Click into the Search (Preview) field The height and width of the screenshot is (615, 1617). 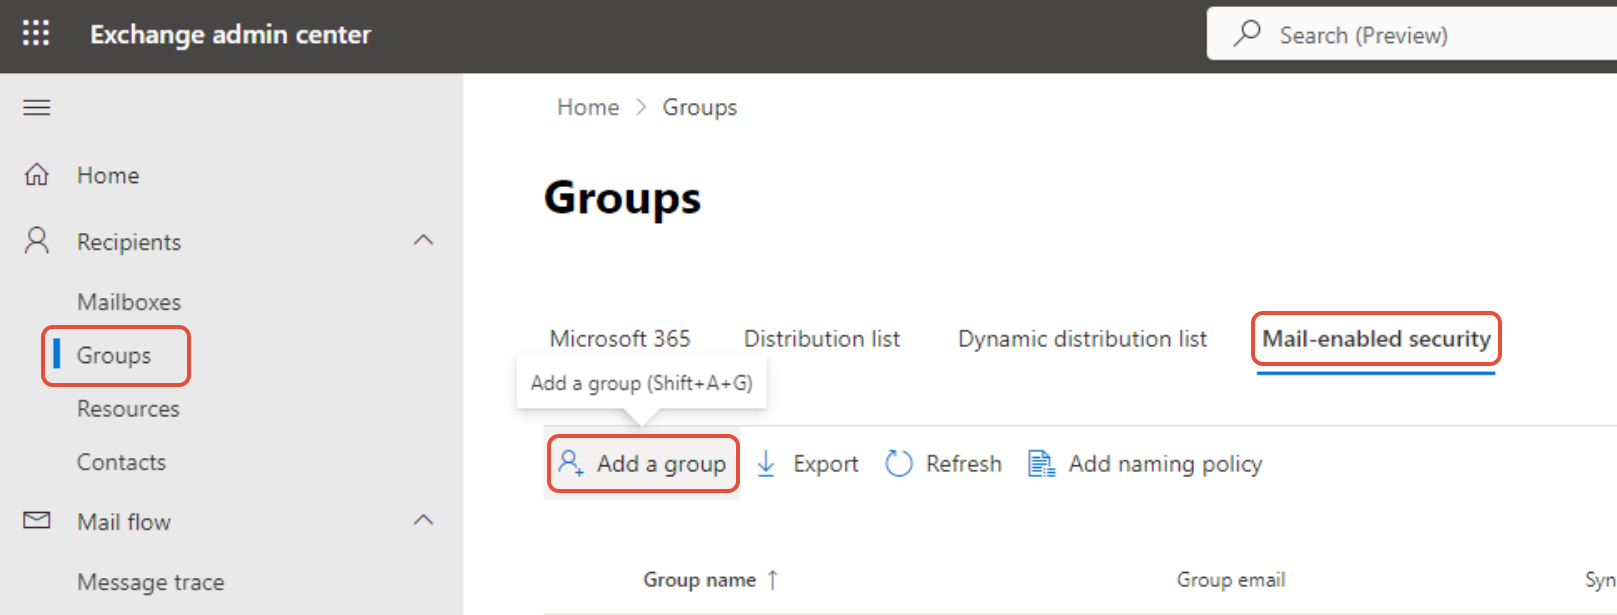(x=1411, y=34)
